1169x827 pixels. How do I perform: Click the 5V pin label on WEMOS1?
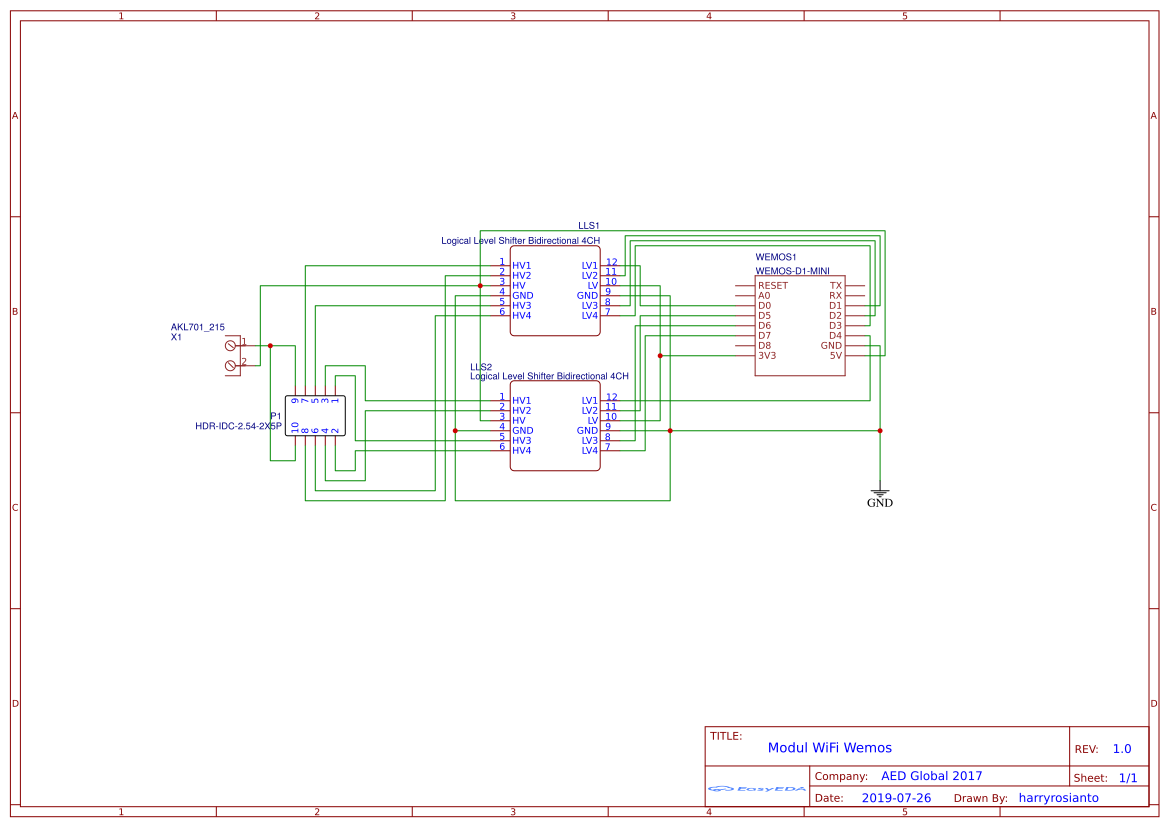[x=836, y=356]
